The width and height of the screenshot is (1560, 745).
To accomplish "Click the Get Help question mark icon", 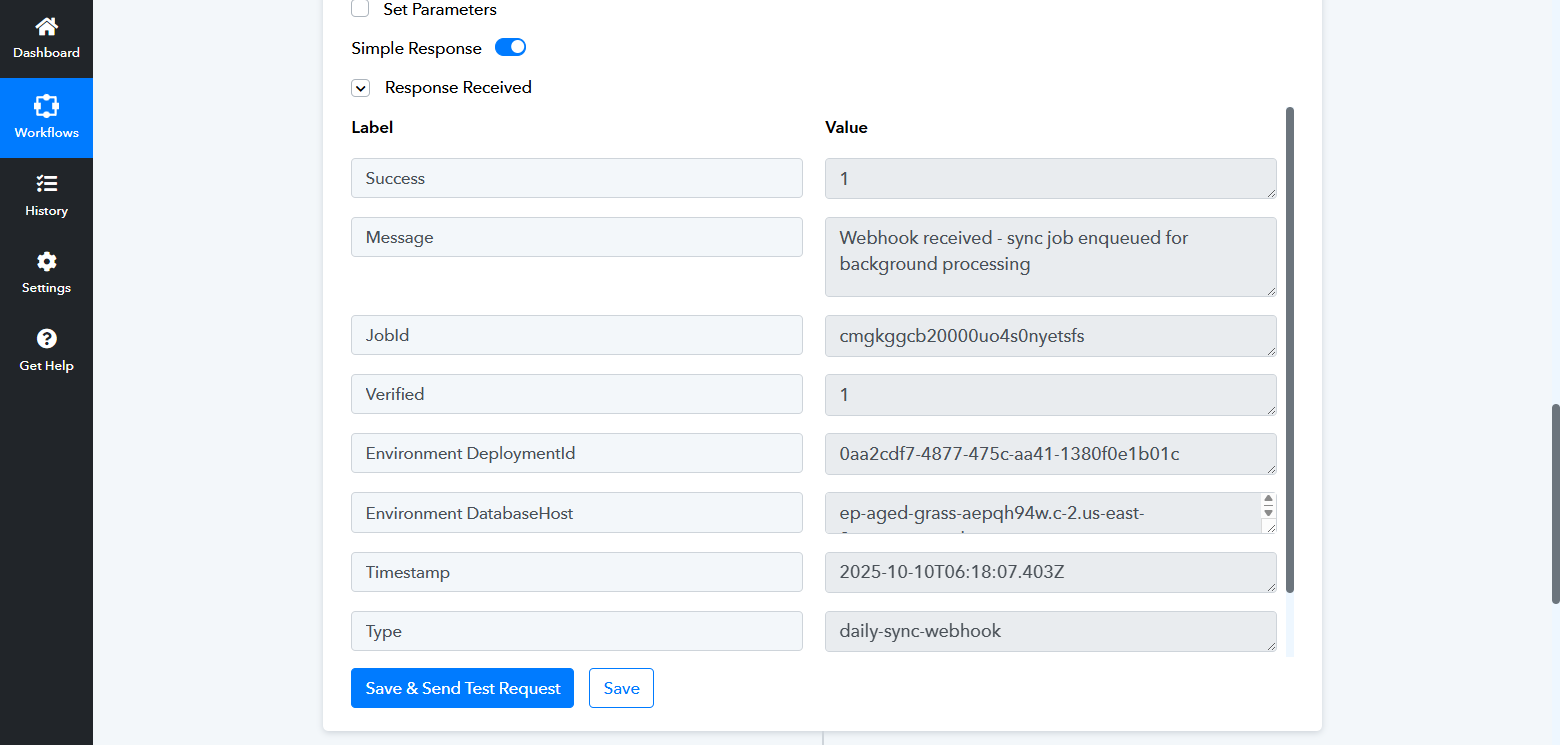I will [46, 339].
